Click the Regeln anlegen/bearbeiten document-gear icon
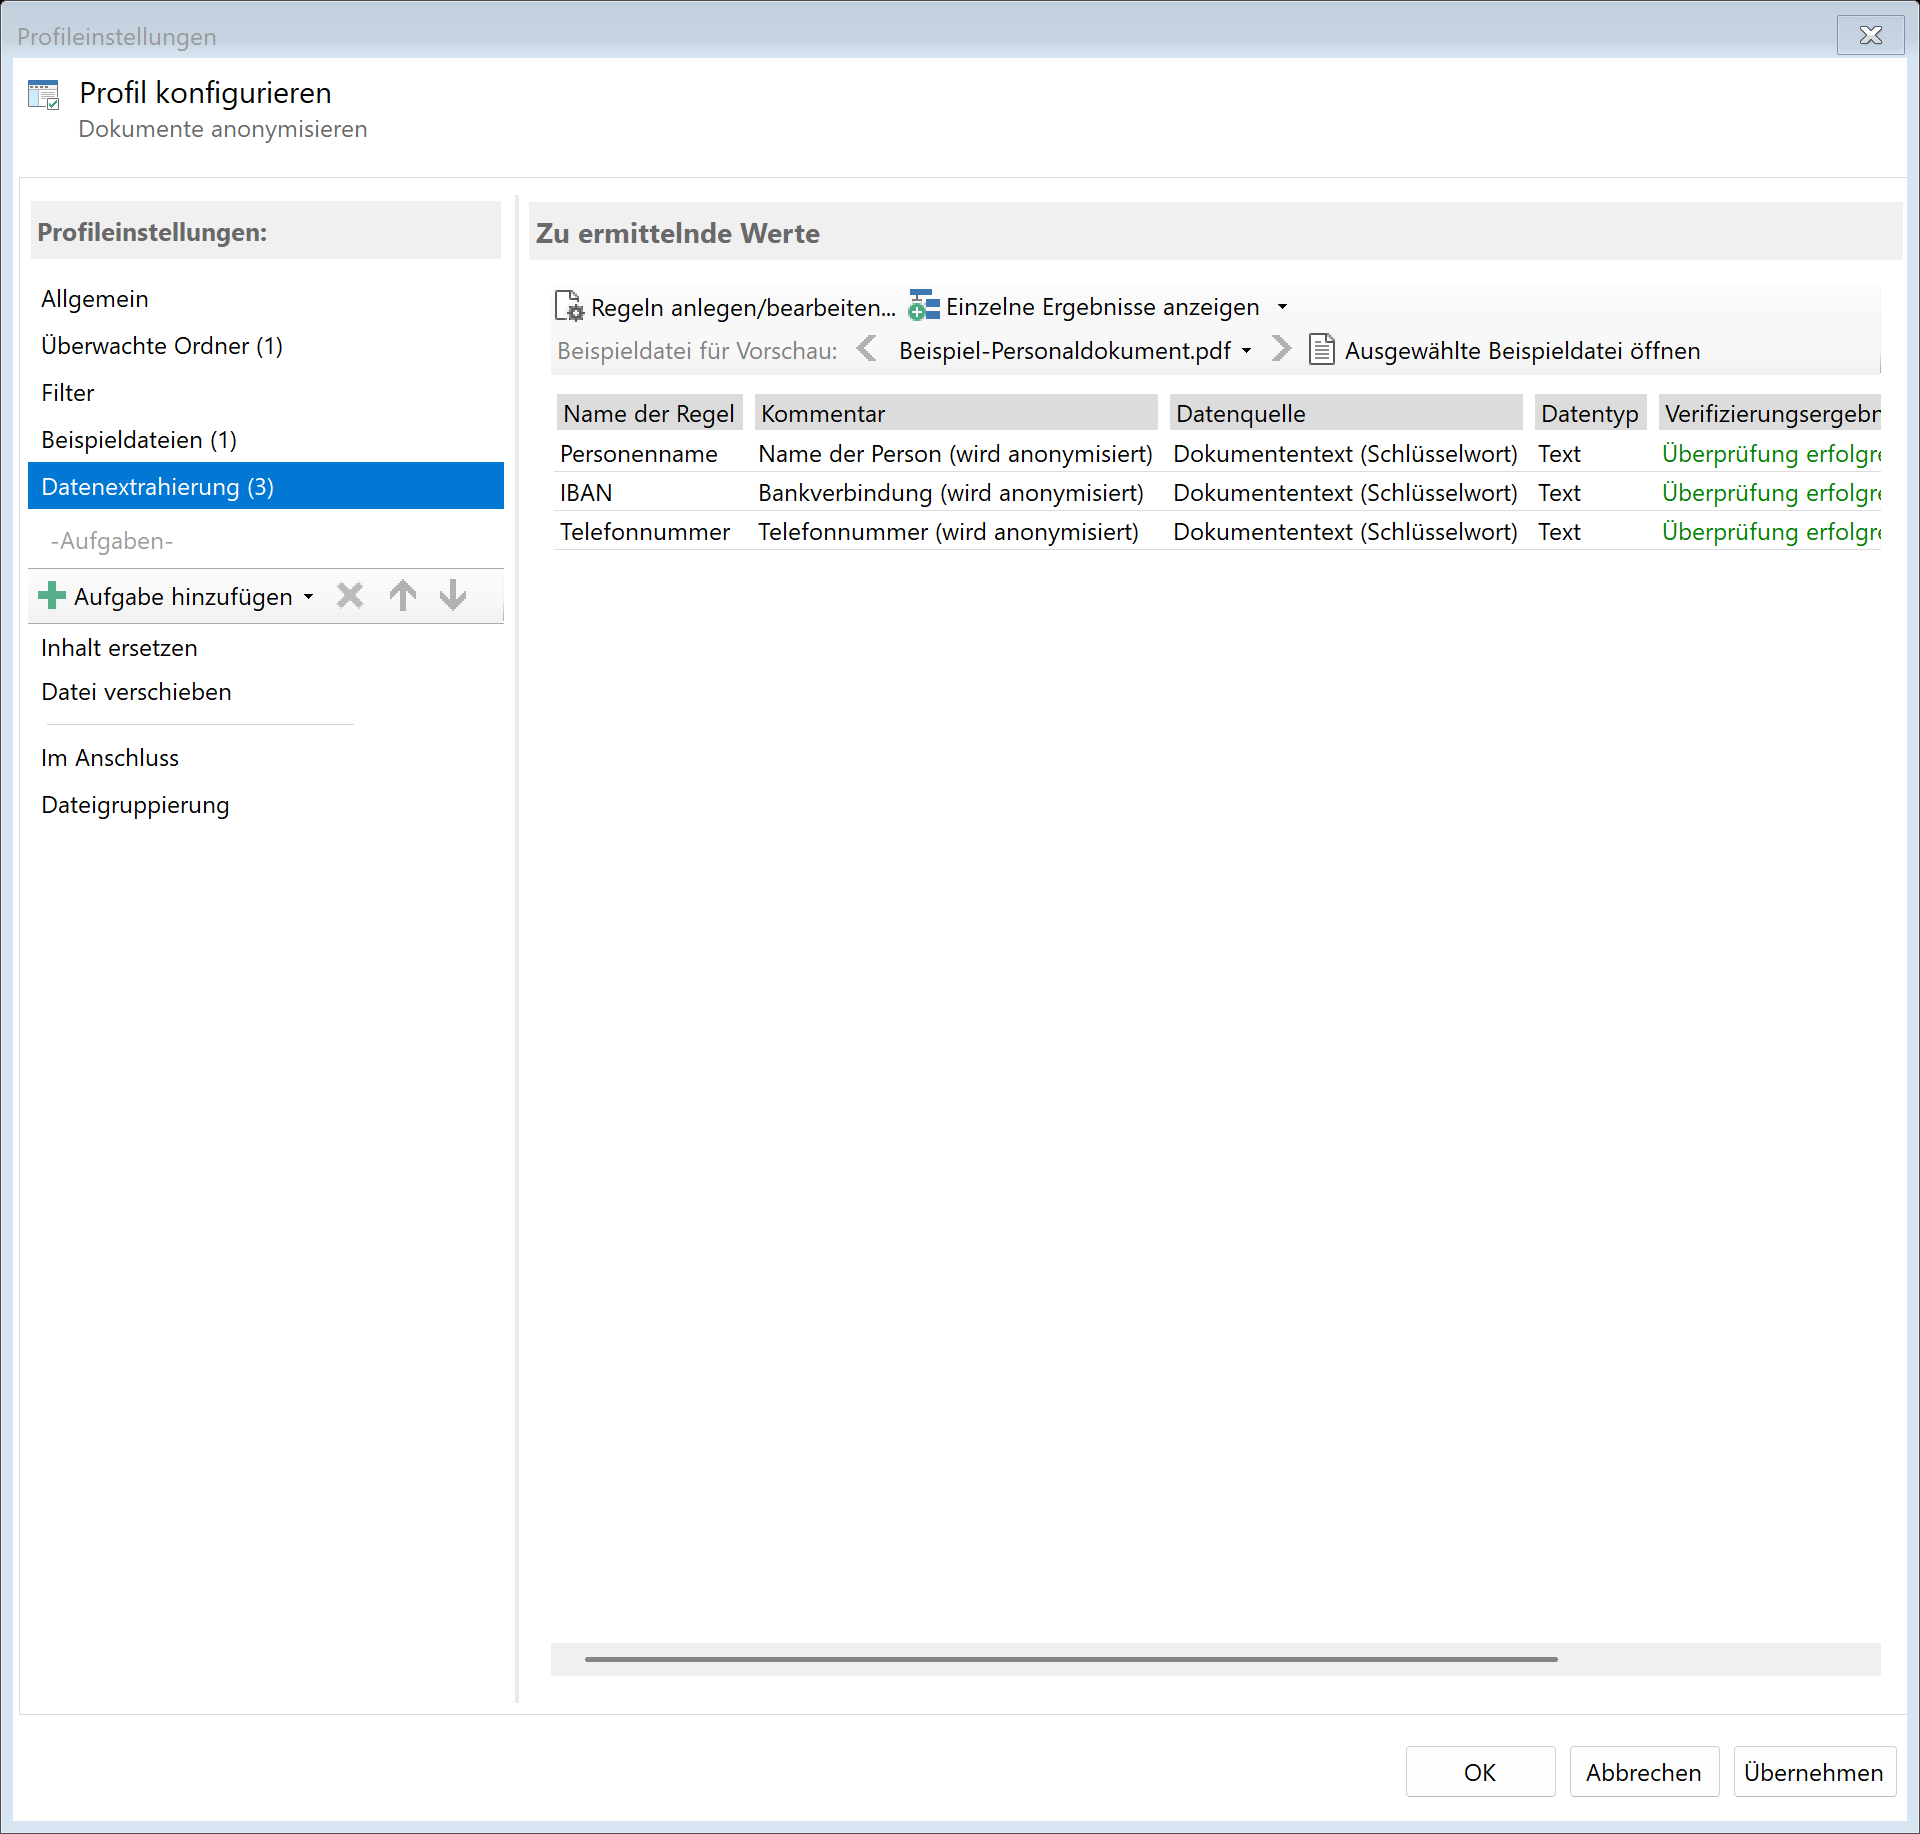This screenshot has height=1834, width=1920. tap(569, 306)
